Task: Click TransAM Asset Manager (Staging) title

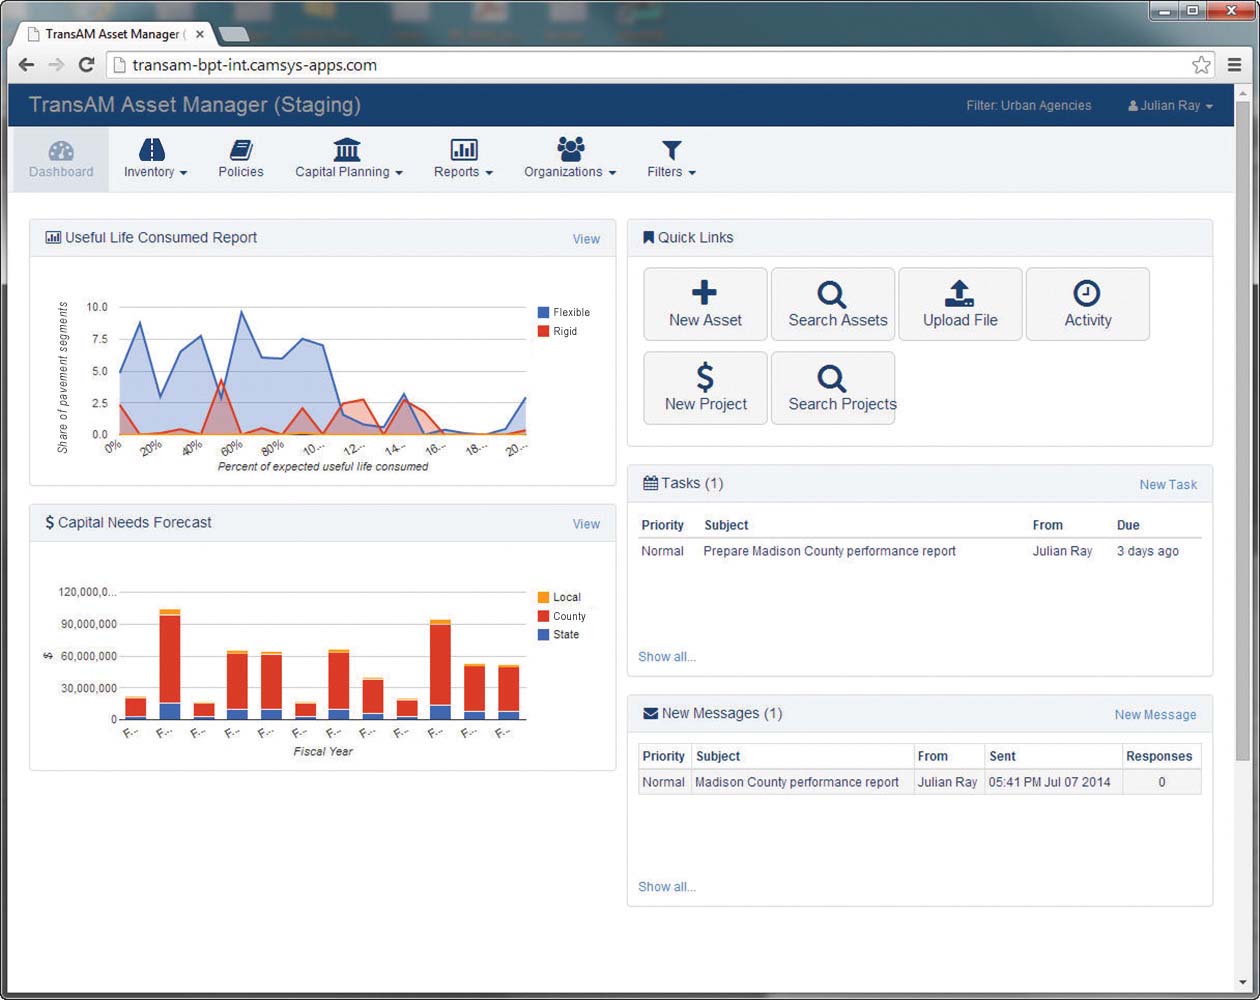Action: pos(195,105)
